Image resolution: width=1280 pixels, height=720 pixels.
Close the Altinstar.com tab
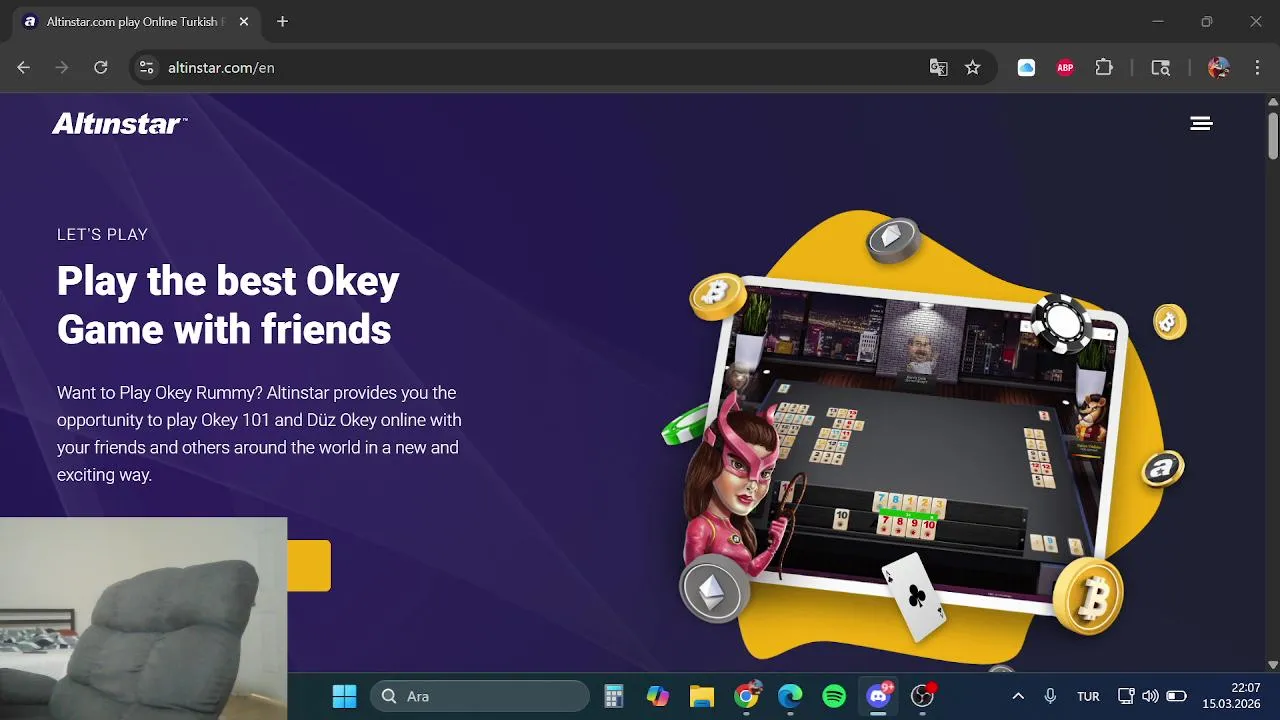click(243, 21)
